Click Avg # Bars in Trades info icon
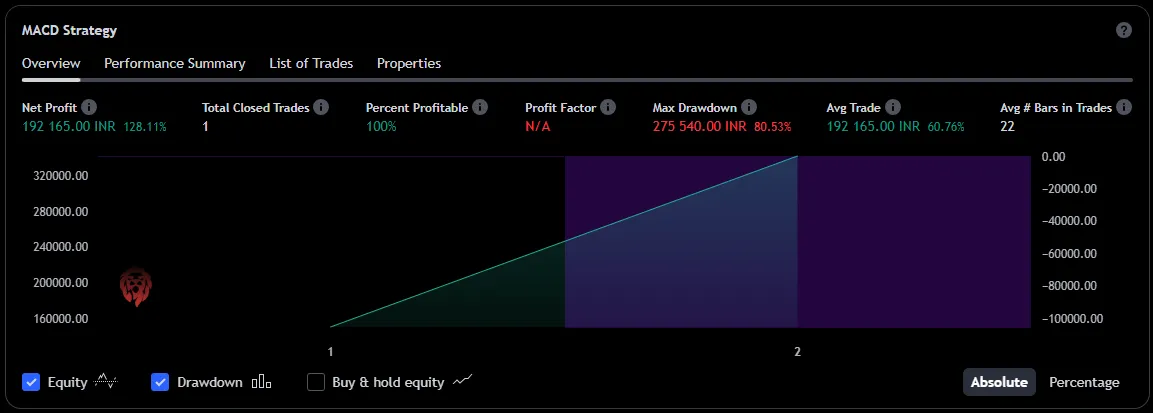Image resolution: width=1153 pixels, height=413 pixels. click(x=1124, y=107)
